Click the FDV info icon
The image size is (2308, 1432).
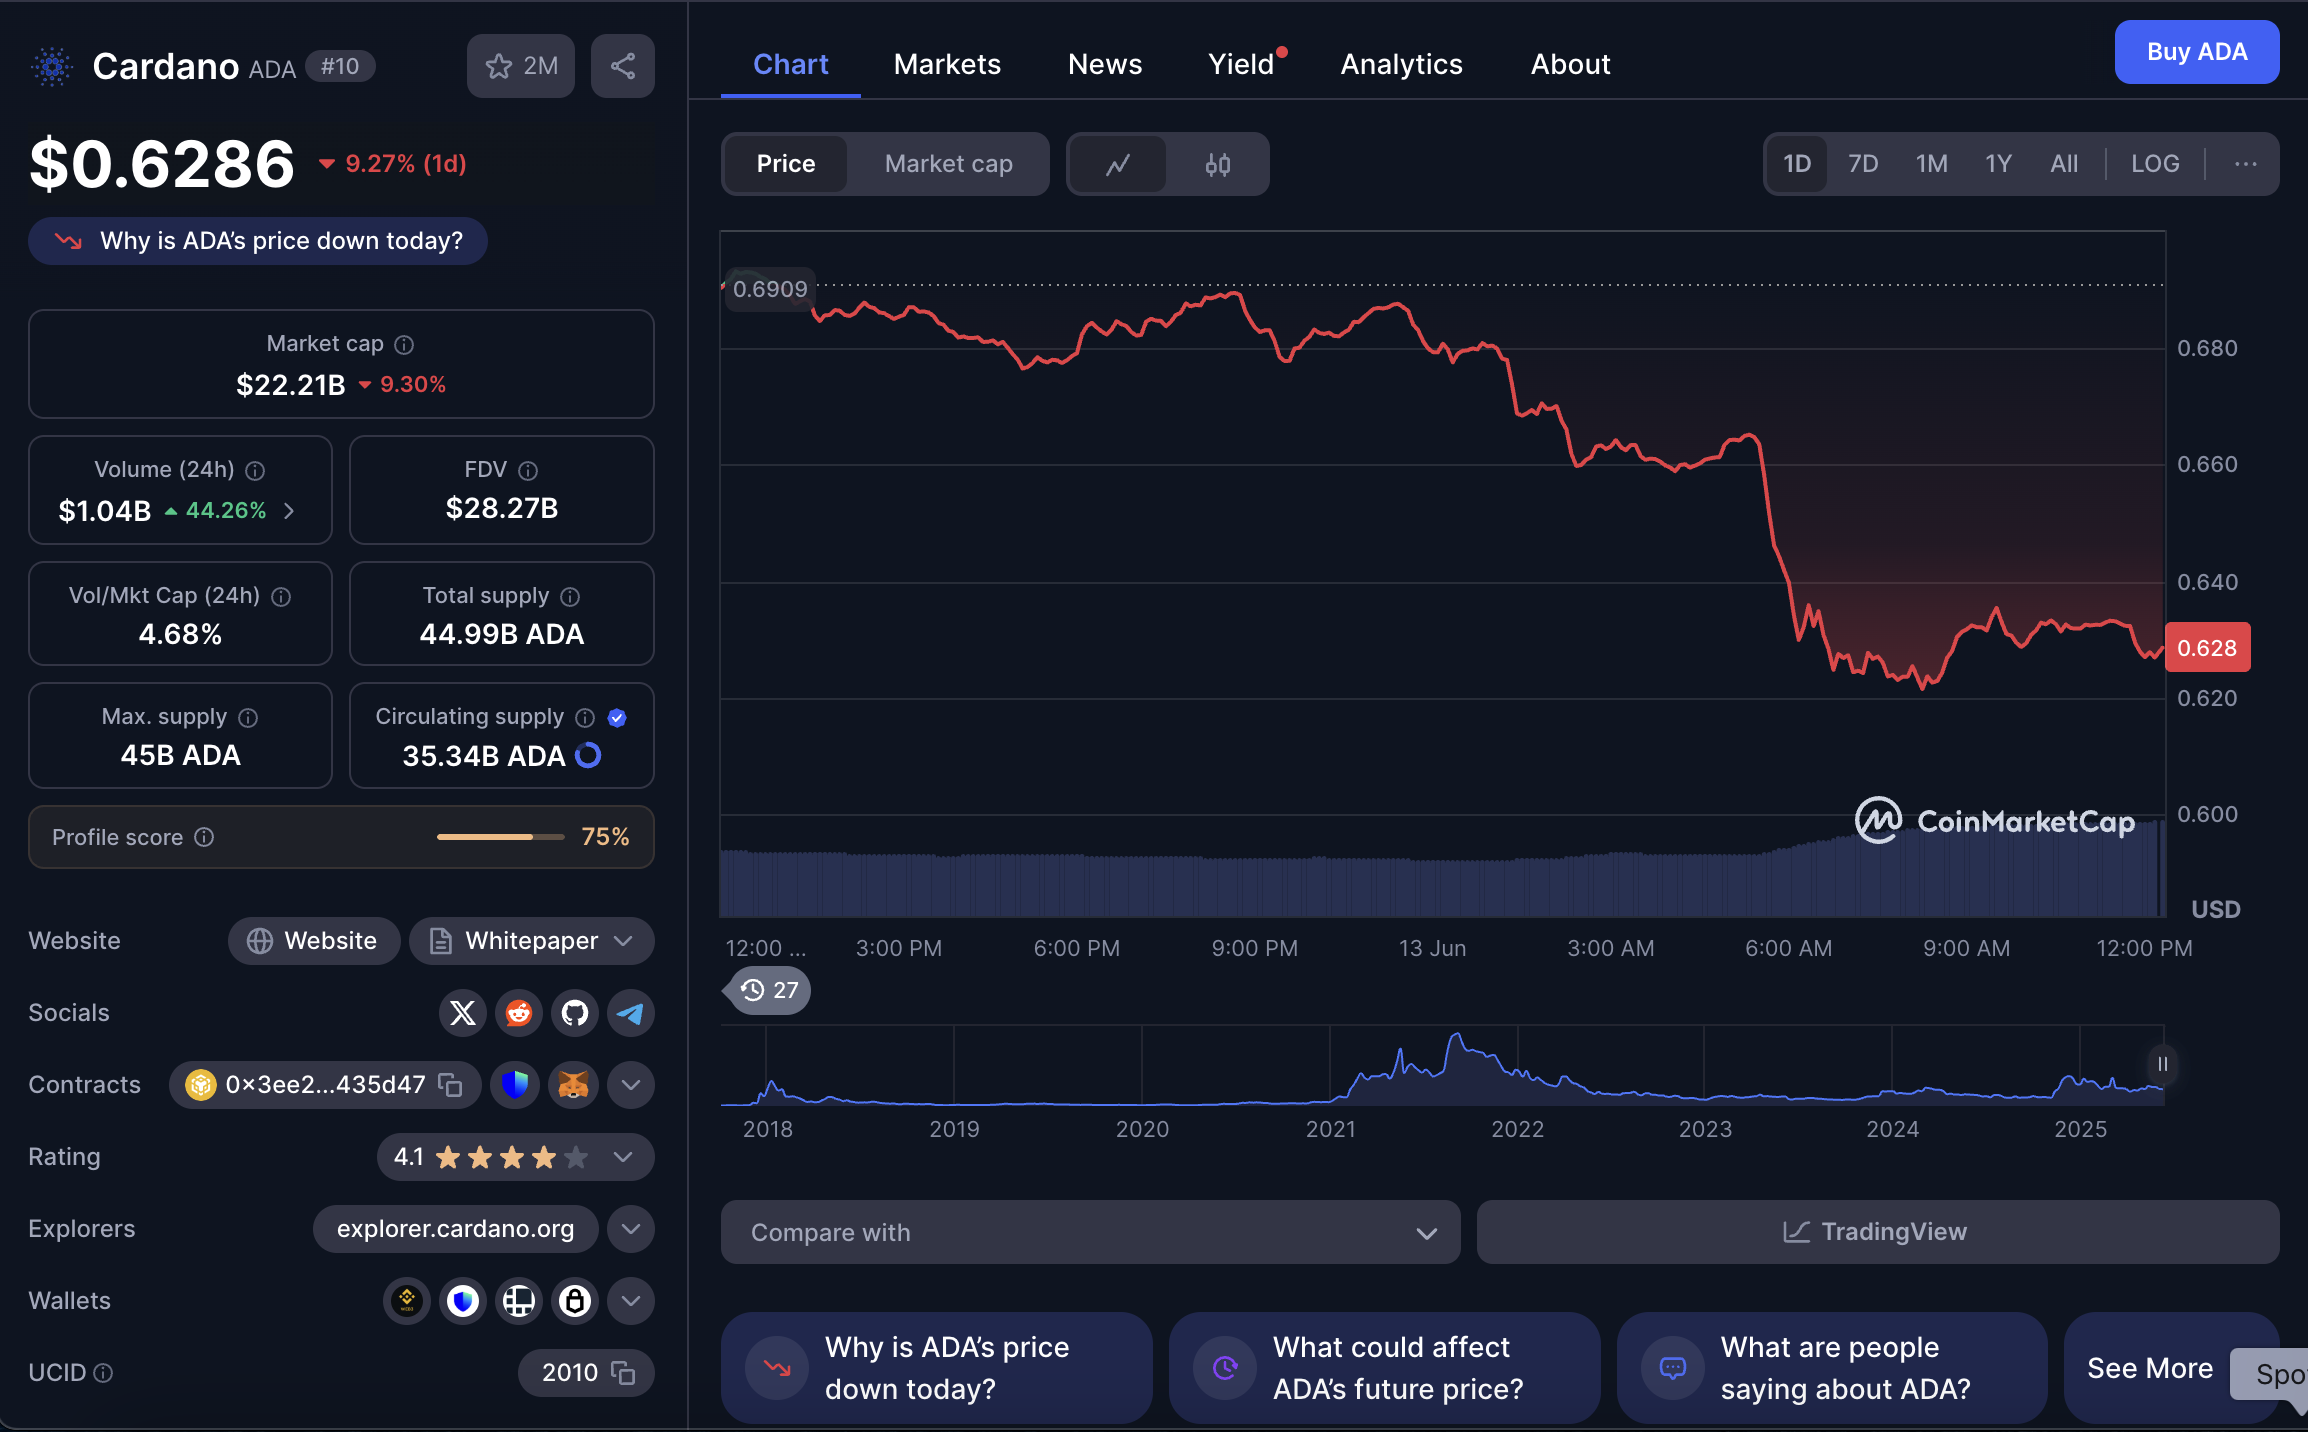528,471
